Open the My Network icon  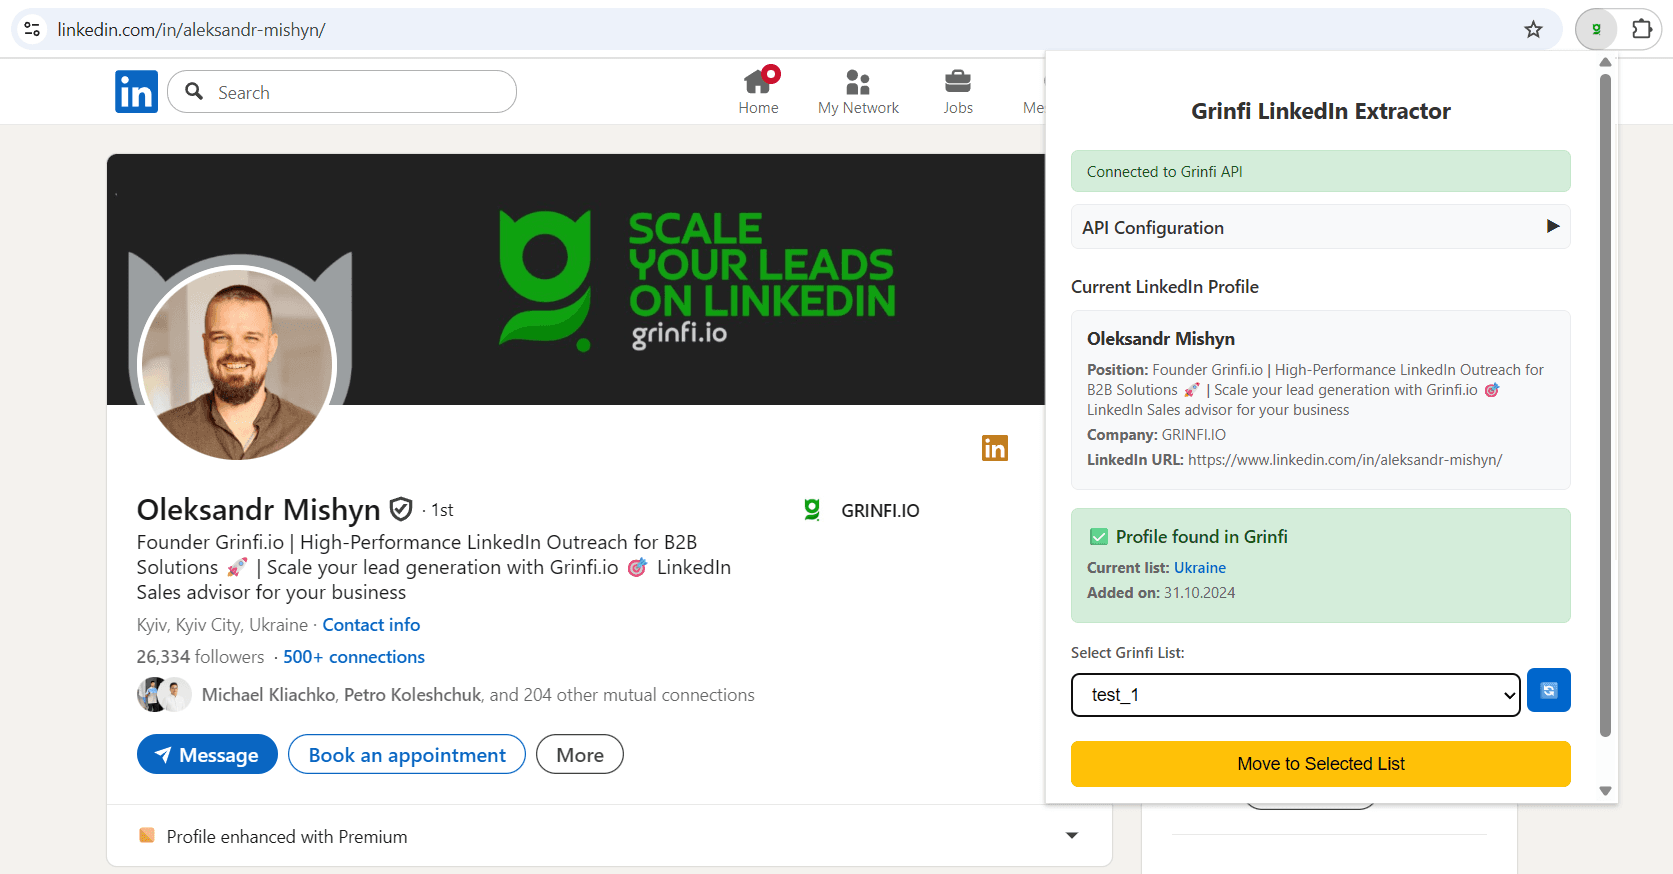[x=858, y=82]
